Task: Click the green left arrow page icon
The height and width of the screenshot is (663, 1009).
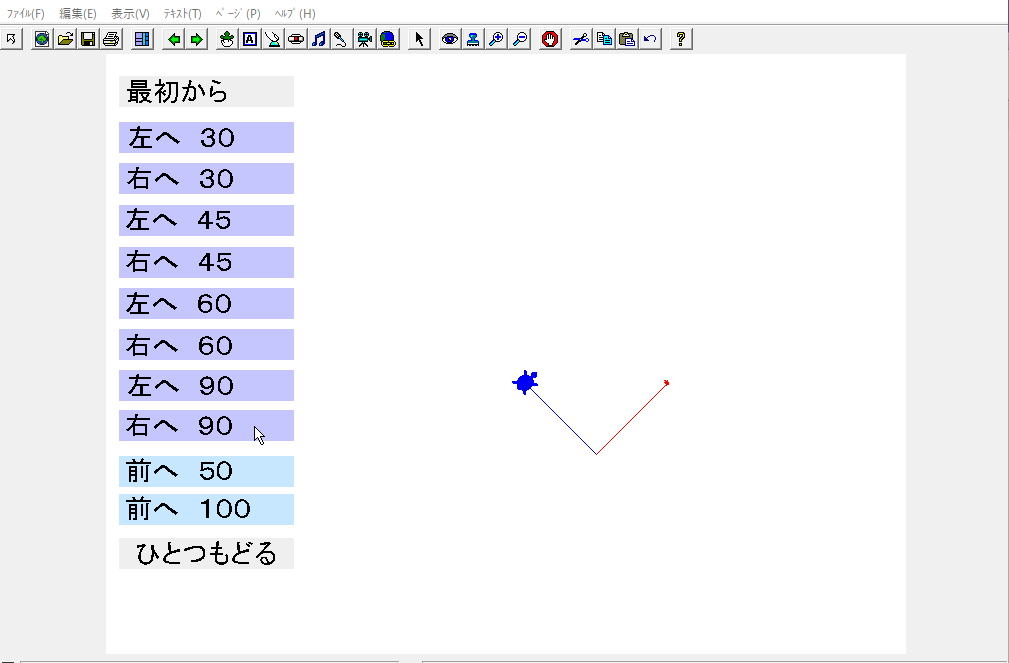Action: click(x=174, y=39)
